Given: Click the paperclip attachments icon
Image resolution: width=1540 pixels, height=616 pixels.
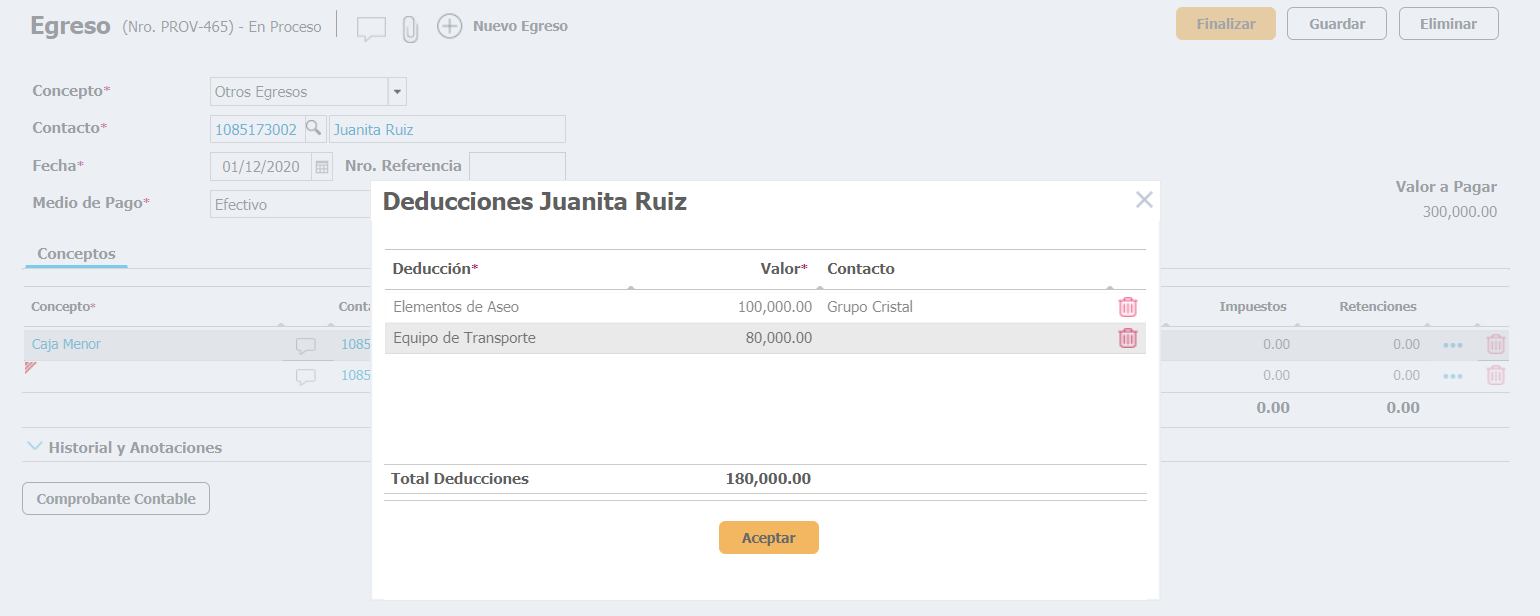Looking at the screenshot, I should pos(409,29).
